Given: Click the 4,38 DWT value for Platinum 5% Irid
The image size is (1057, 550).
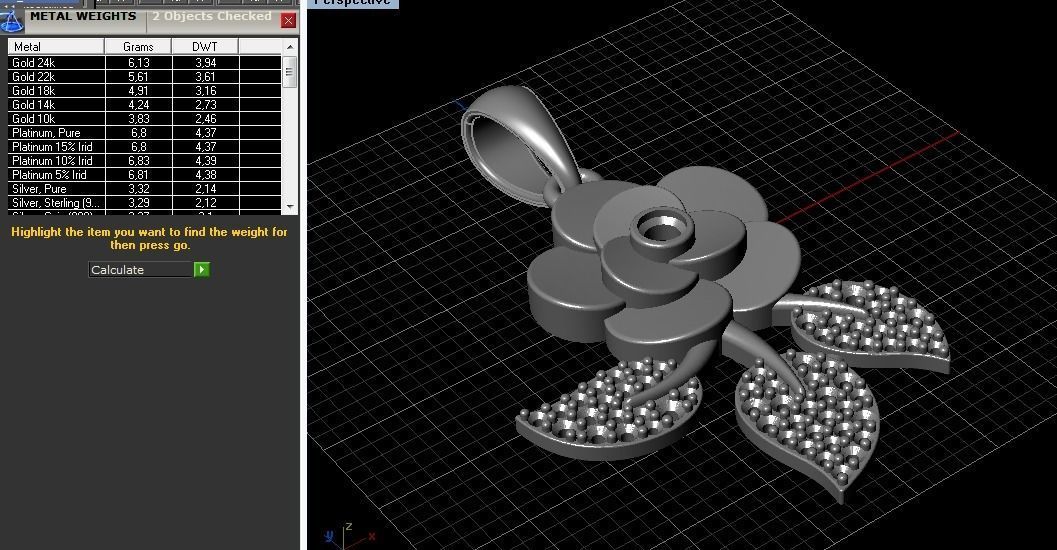Looking at the screenshot, I should (x=206, y=175).
